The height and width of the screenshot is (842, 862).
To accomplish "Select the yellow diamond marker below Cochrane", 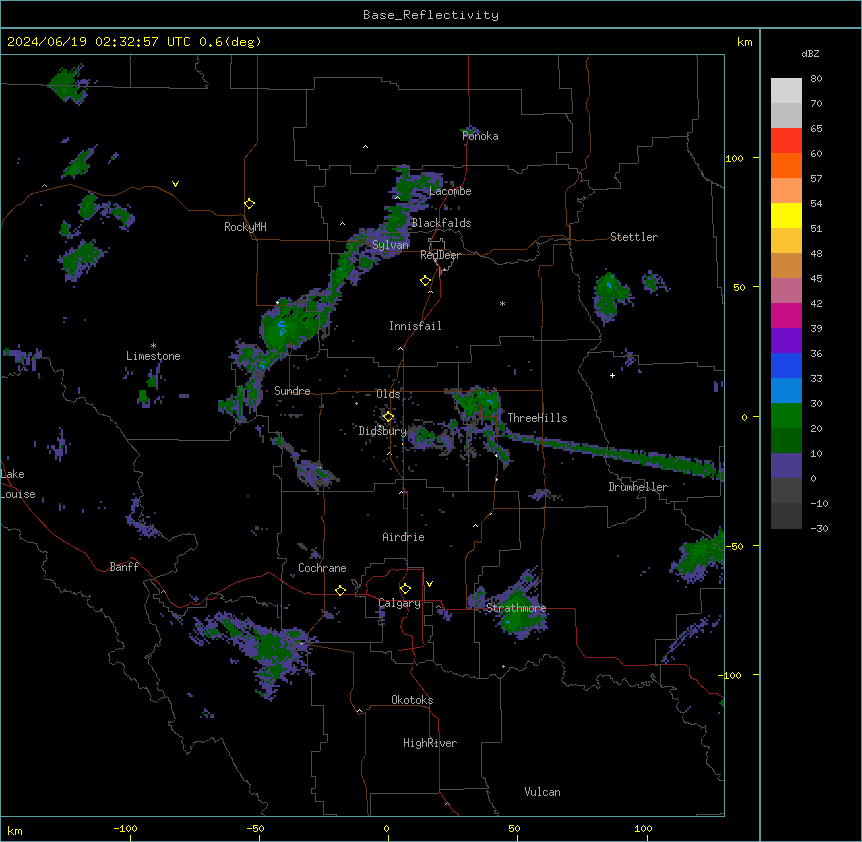I will pos(340,590).
